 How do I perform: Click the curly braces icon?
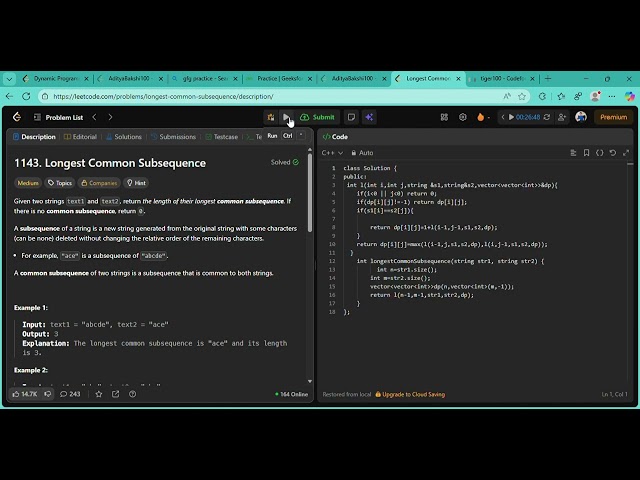tap(600, 153)
